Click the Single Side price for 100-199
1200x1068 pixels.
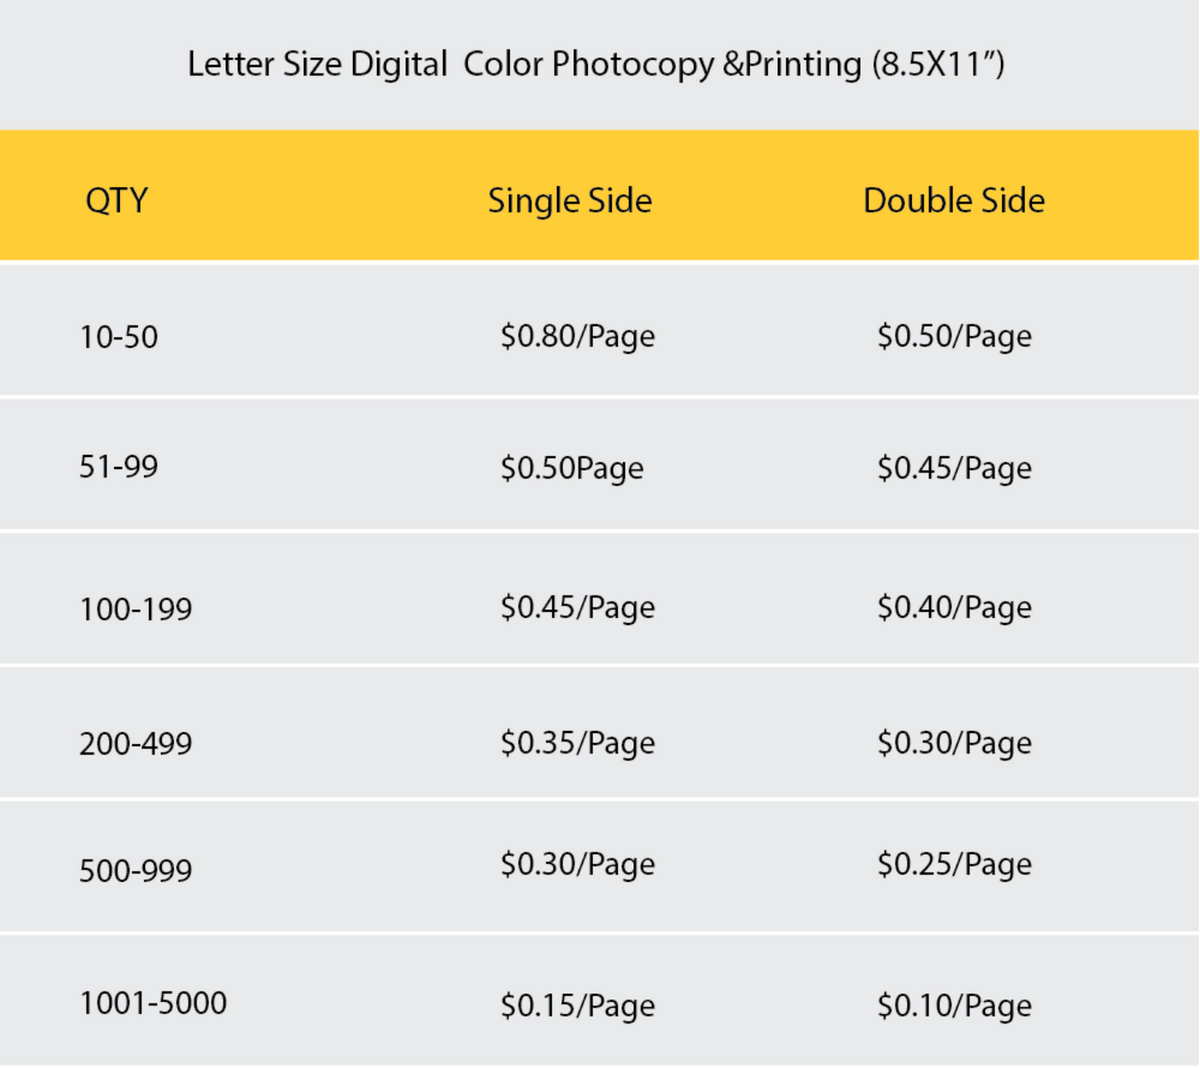578,608
